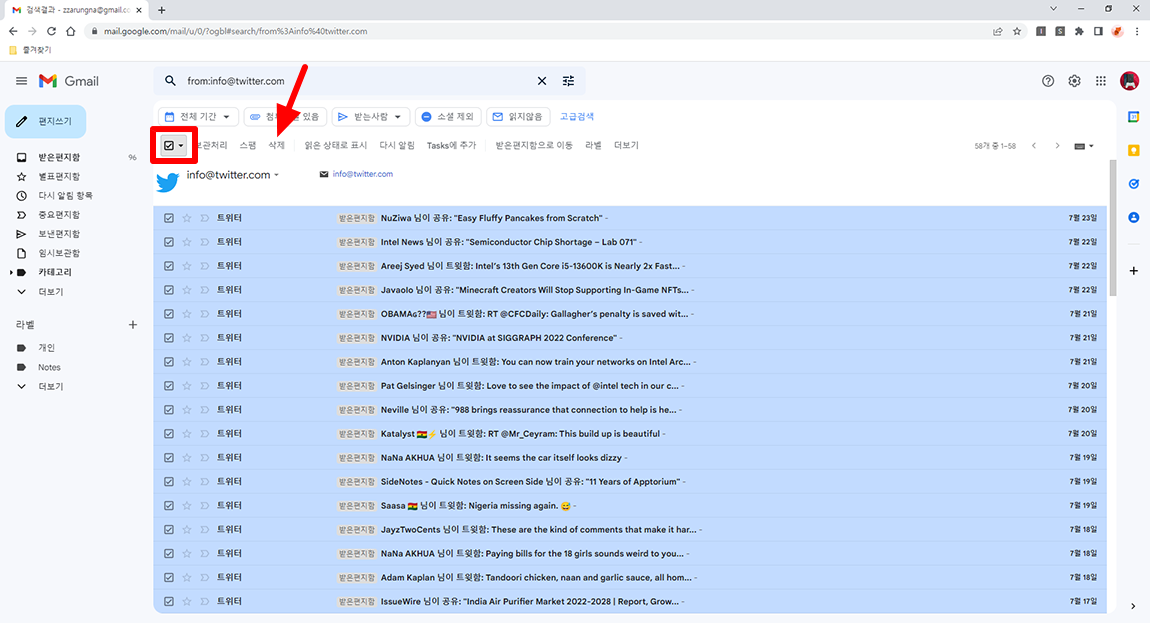Image resolution: width=1150 pixels, height=623 pixels.
Task: Click the search magnifier icon
Action: [170, 81]
